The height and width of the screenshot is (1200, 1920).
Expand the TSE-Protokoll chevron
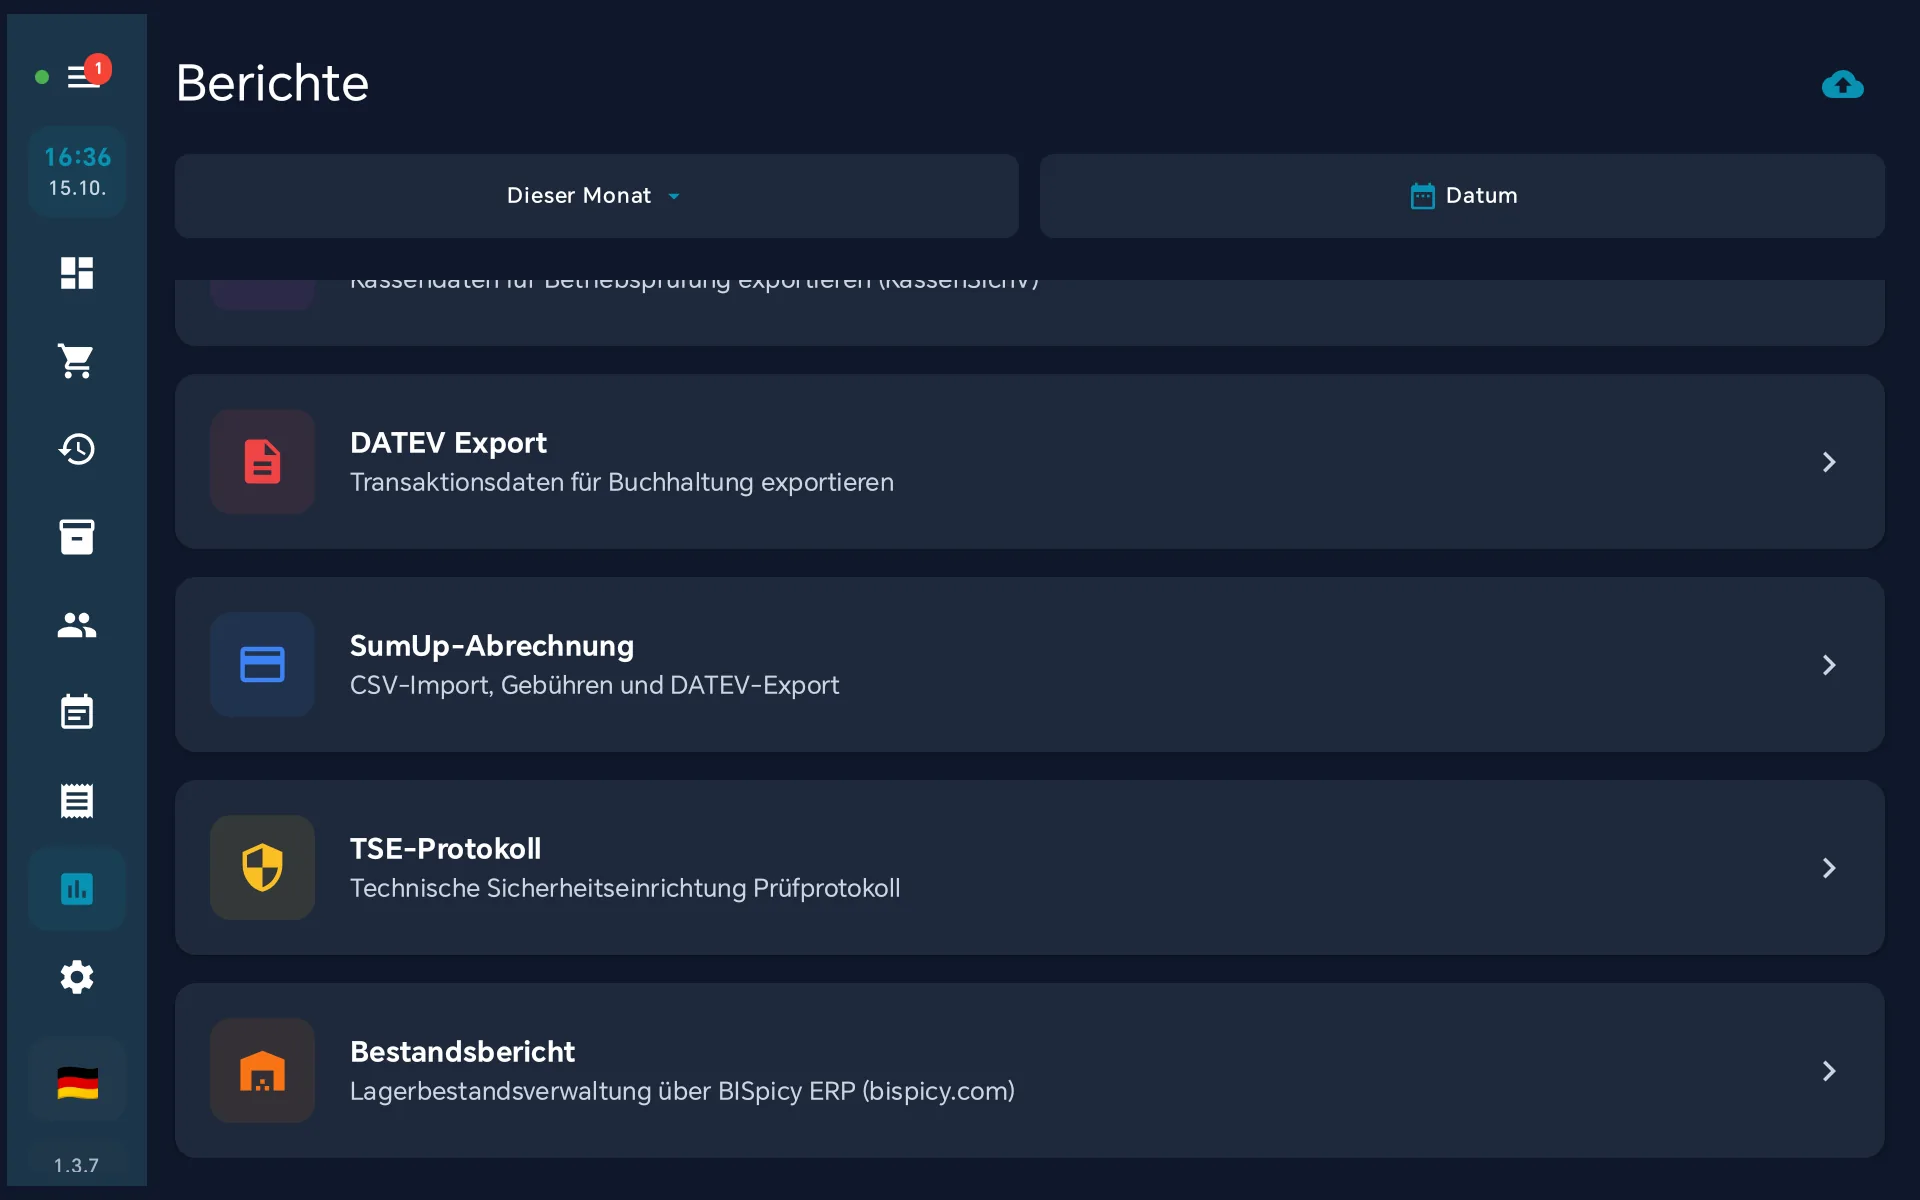pos(1829,868)
